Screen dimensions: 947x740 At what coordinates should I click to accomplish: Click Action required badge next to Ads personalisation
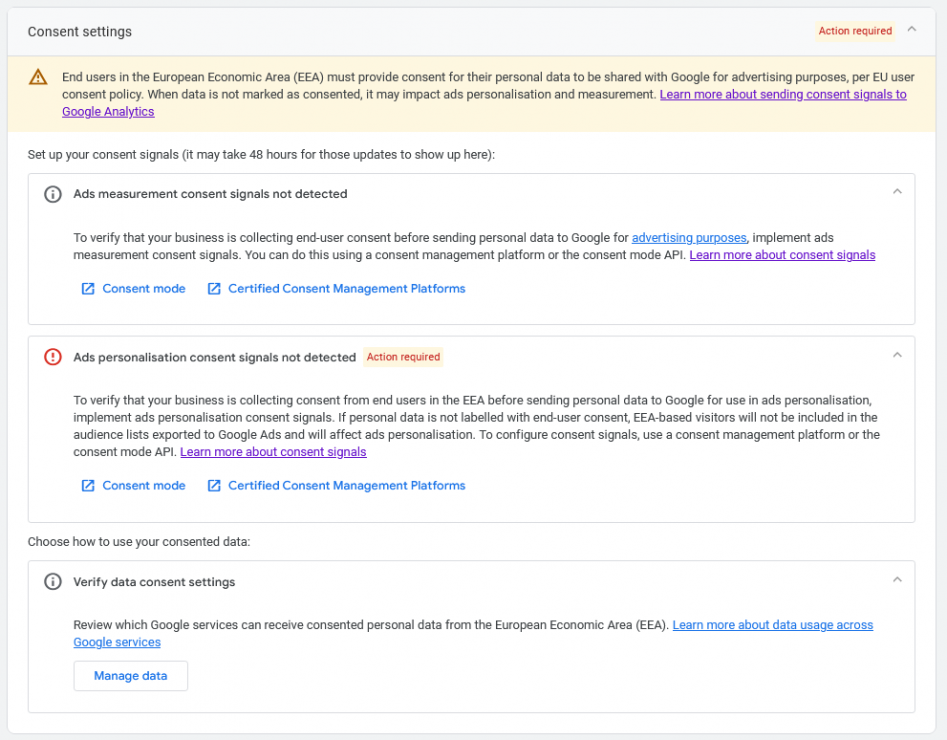click(403, 357)
